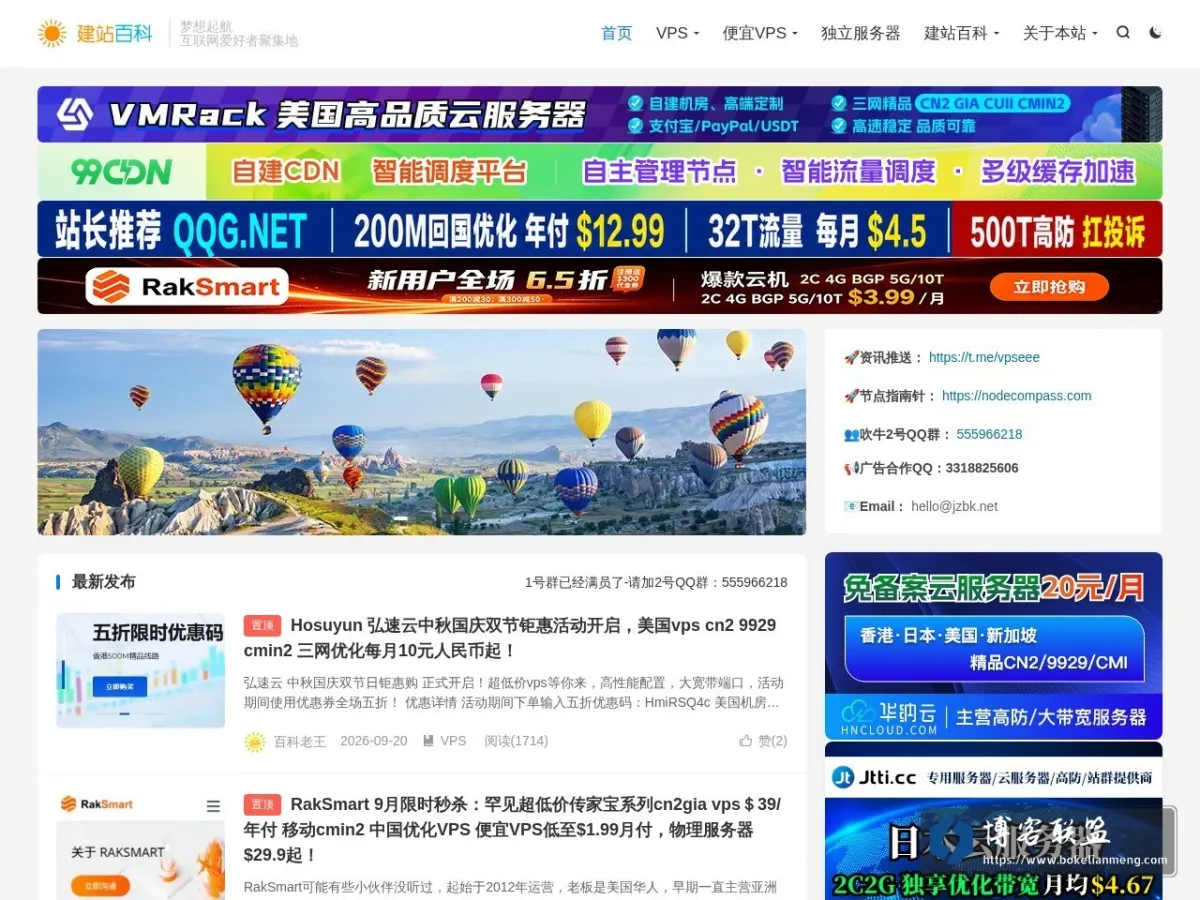Click author avatar beside 百科老王
The image size is (1200, 900).
click(255, 742)
